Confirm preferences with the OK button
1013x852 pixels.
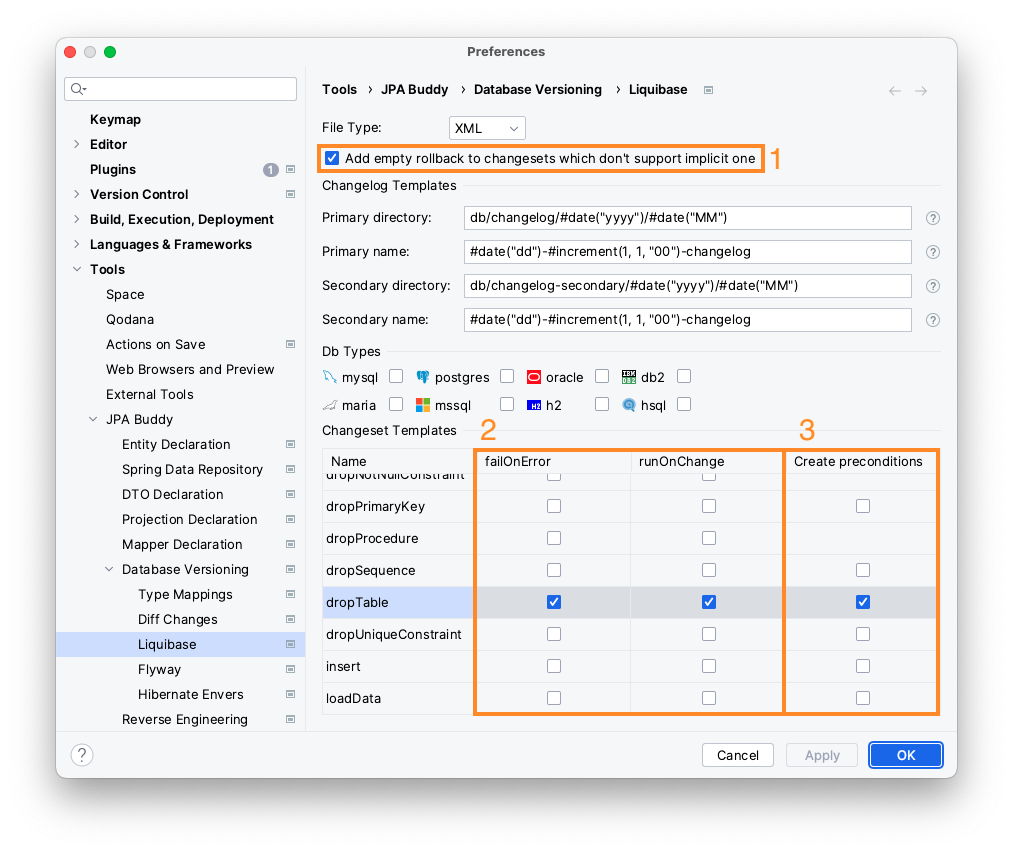[905, 755]
